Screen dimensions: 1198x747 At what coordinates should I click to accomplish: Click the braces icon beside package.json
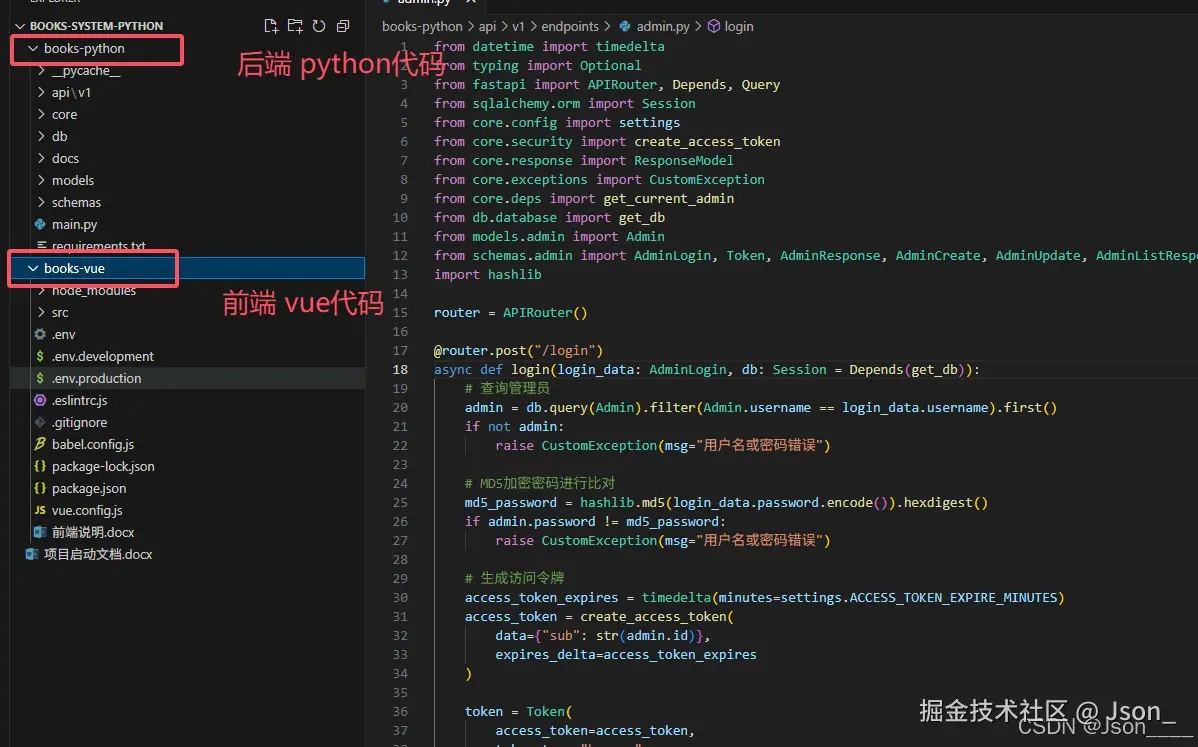pos(40,489)
